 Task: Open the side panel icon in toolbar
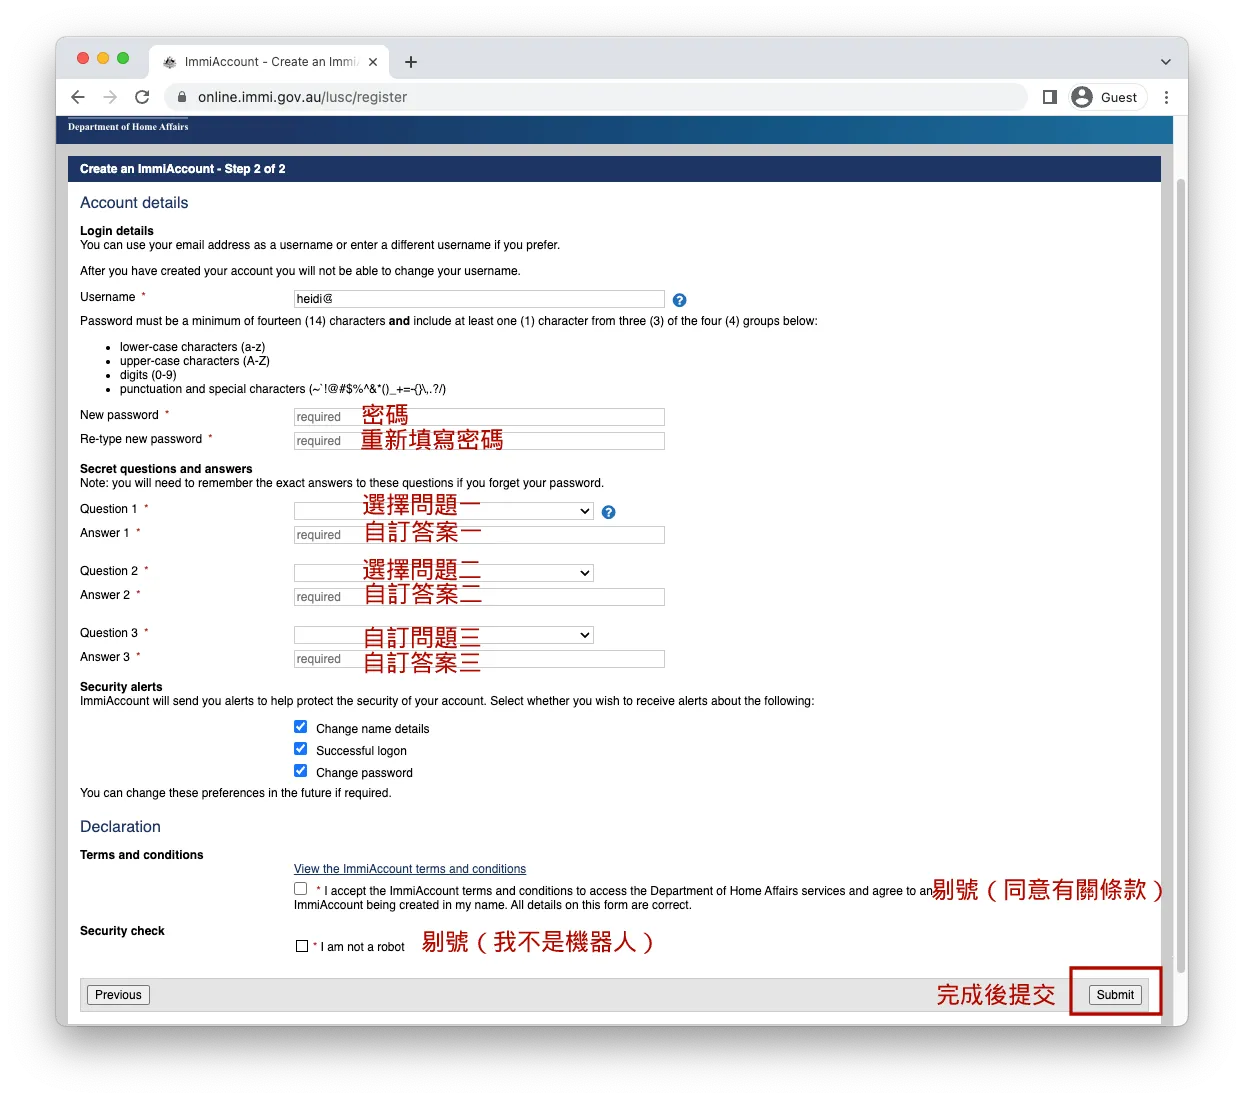(1050, 97)
